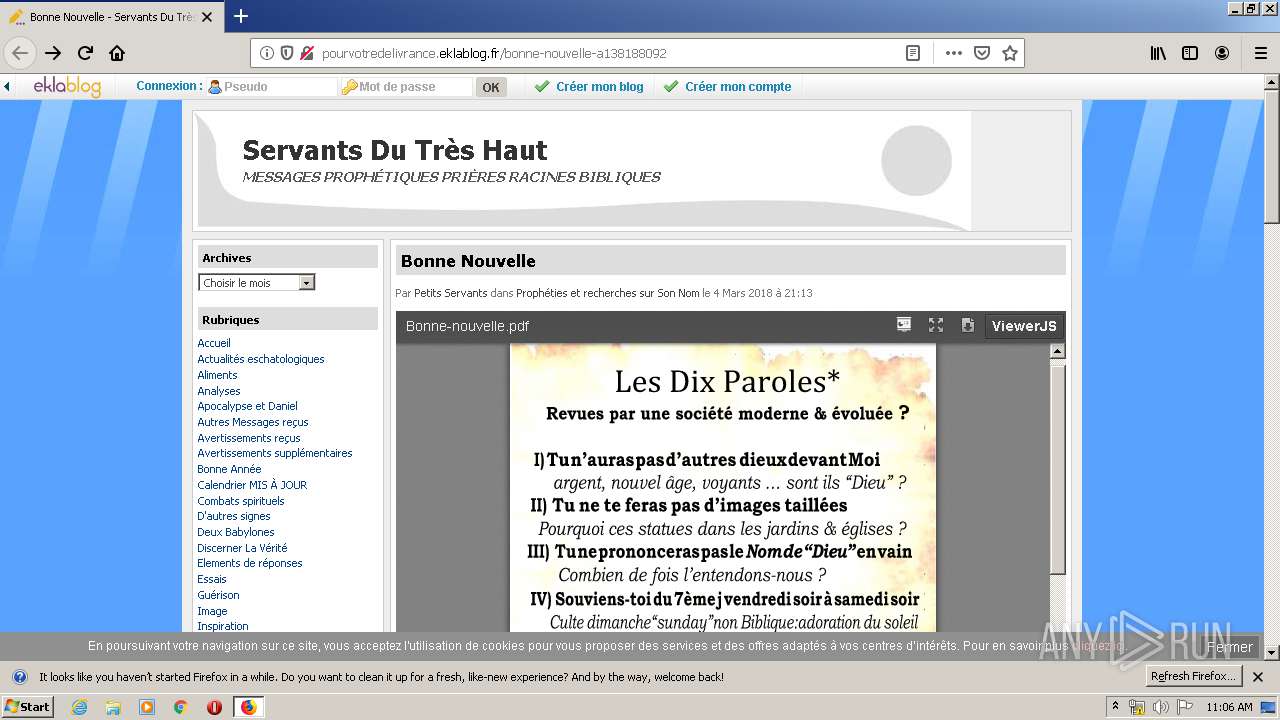Download the Bonne-nouvelle.pdf file
Image resolution: width=1280 pixels, height=720 pixels.
967,325
